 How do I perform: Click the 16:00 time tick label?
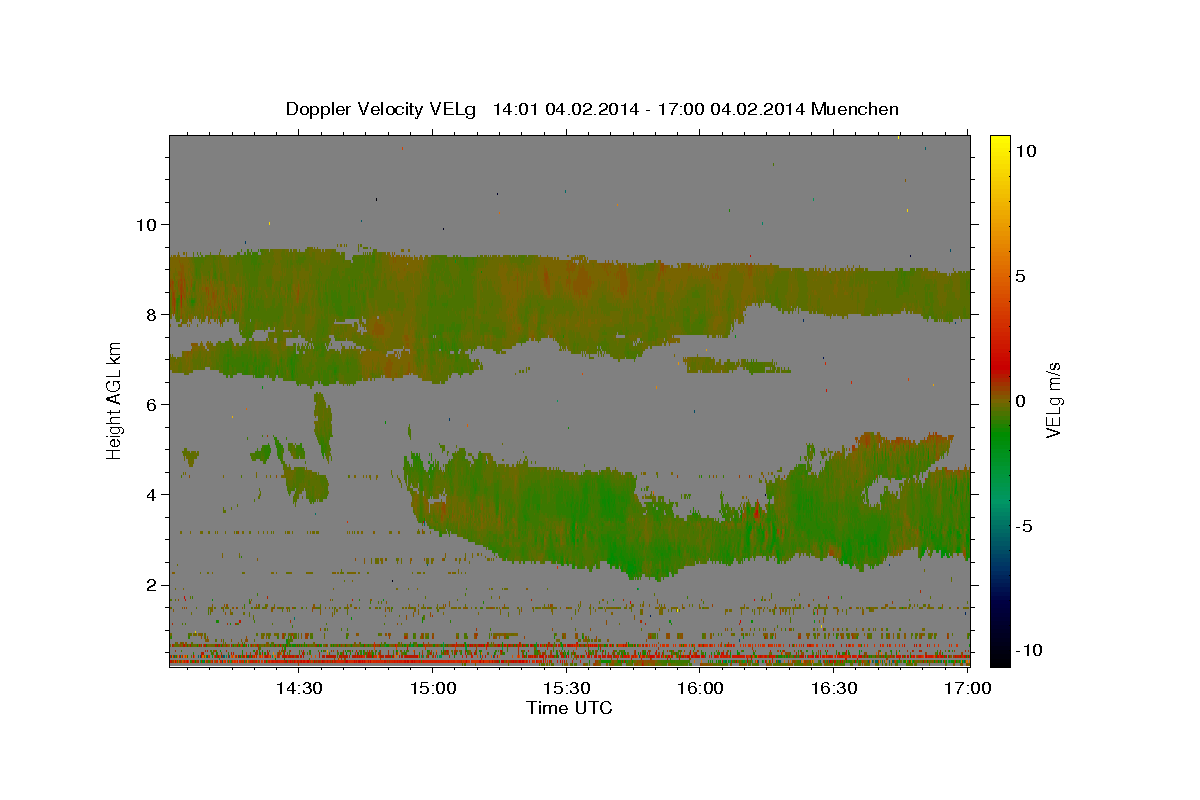[700, 688]
